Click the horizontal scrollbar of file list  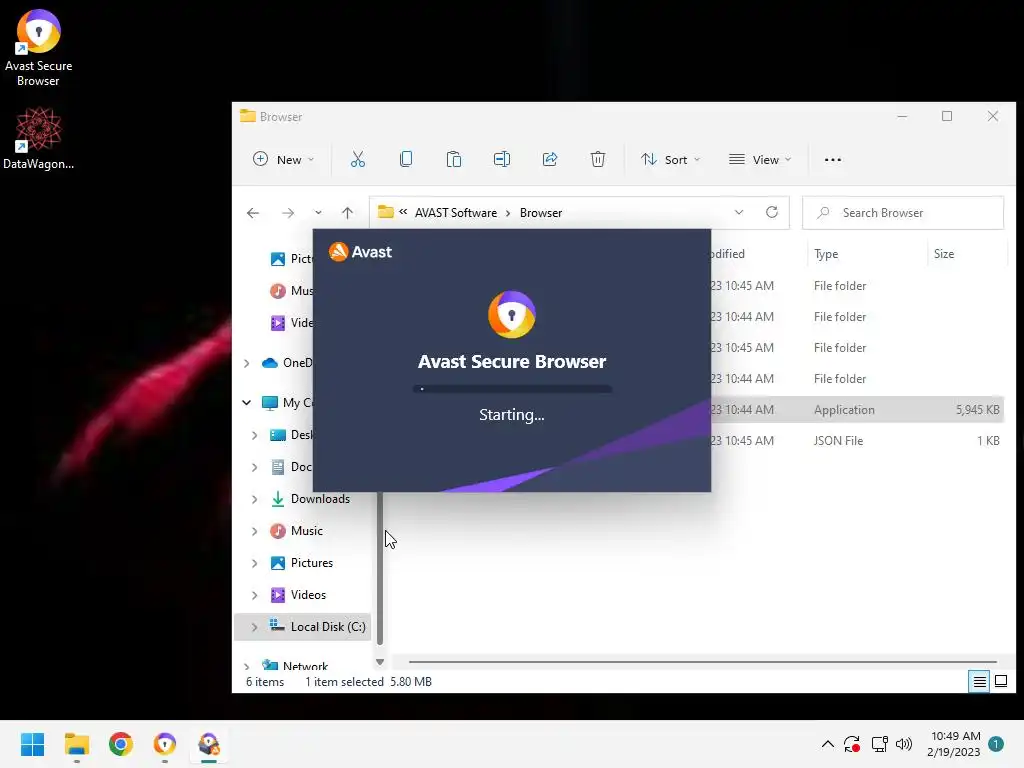(702, 662)
